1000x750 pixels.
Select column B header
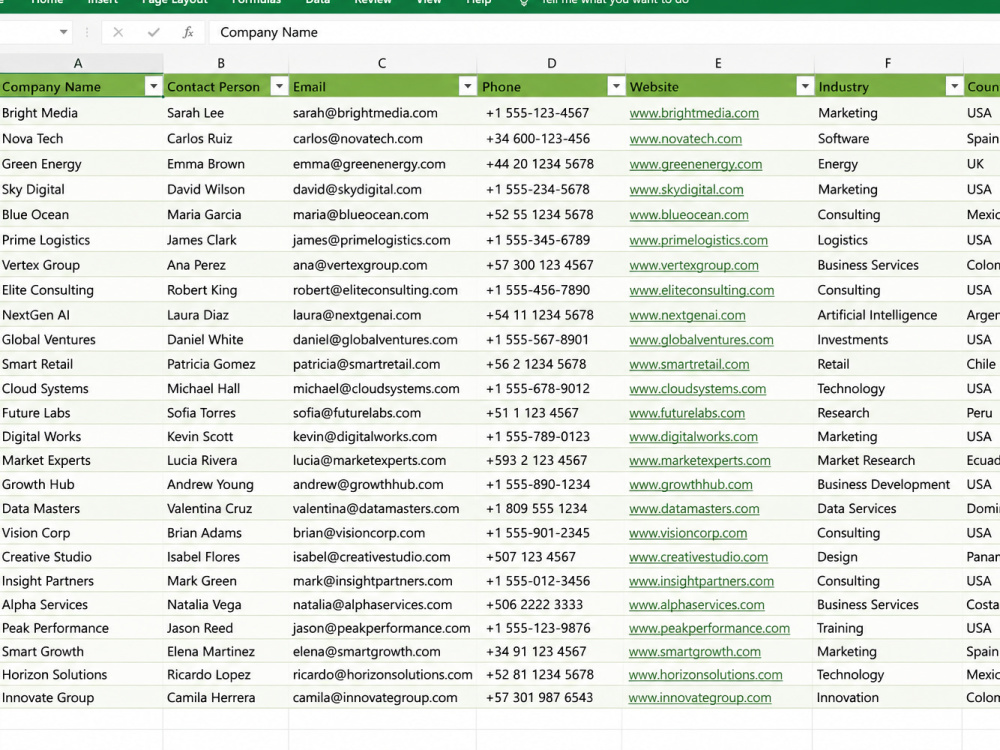221,63
